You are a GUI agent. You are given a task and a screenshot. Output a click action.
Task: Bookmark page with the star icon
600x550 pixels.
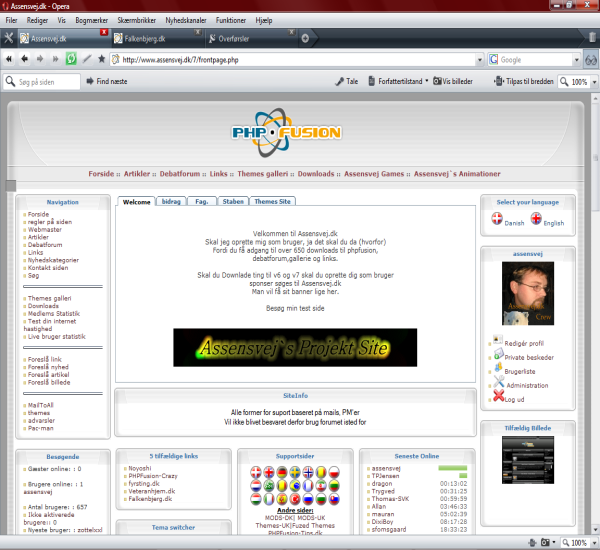tap(101, 59)
